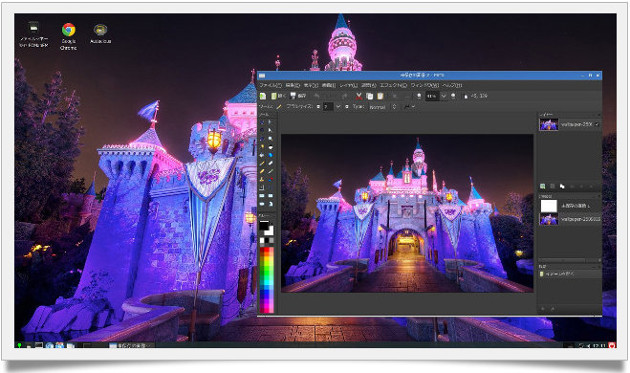Open the brush size dropdown arrow
This screenshot has height=373, width=630.
[338, 107]
